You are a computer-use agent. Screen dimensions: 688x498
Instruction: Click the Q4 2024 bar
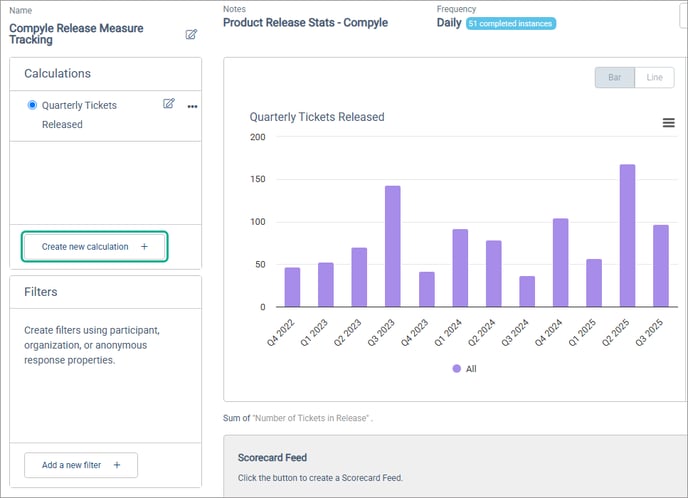pyautogui.click(x=560, y=263)
